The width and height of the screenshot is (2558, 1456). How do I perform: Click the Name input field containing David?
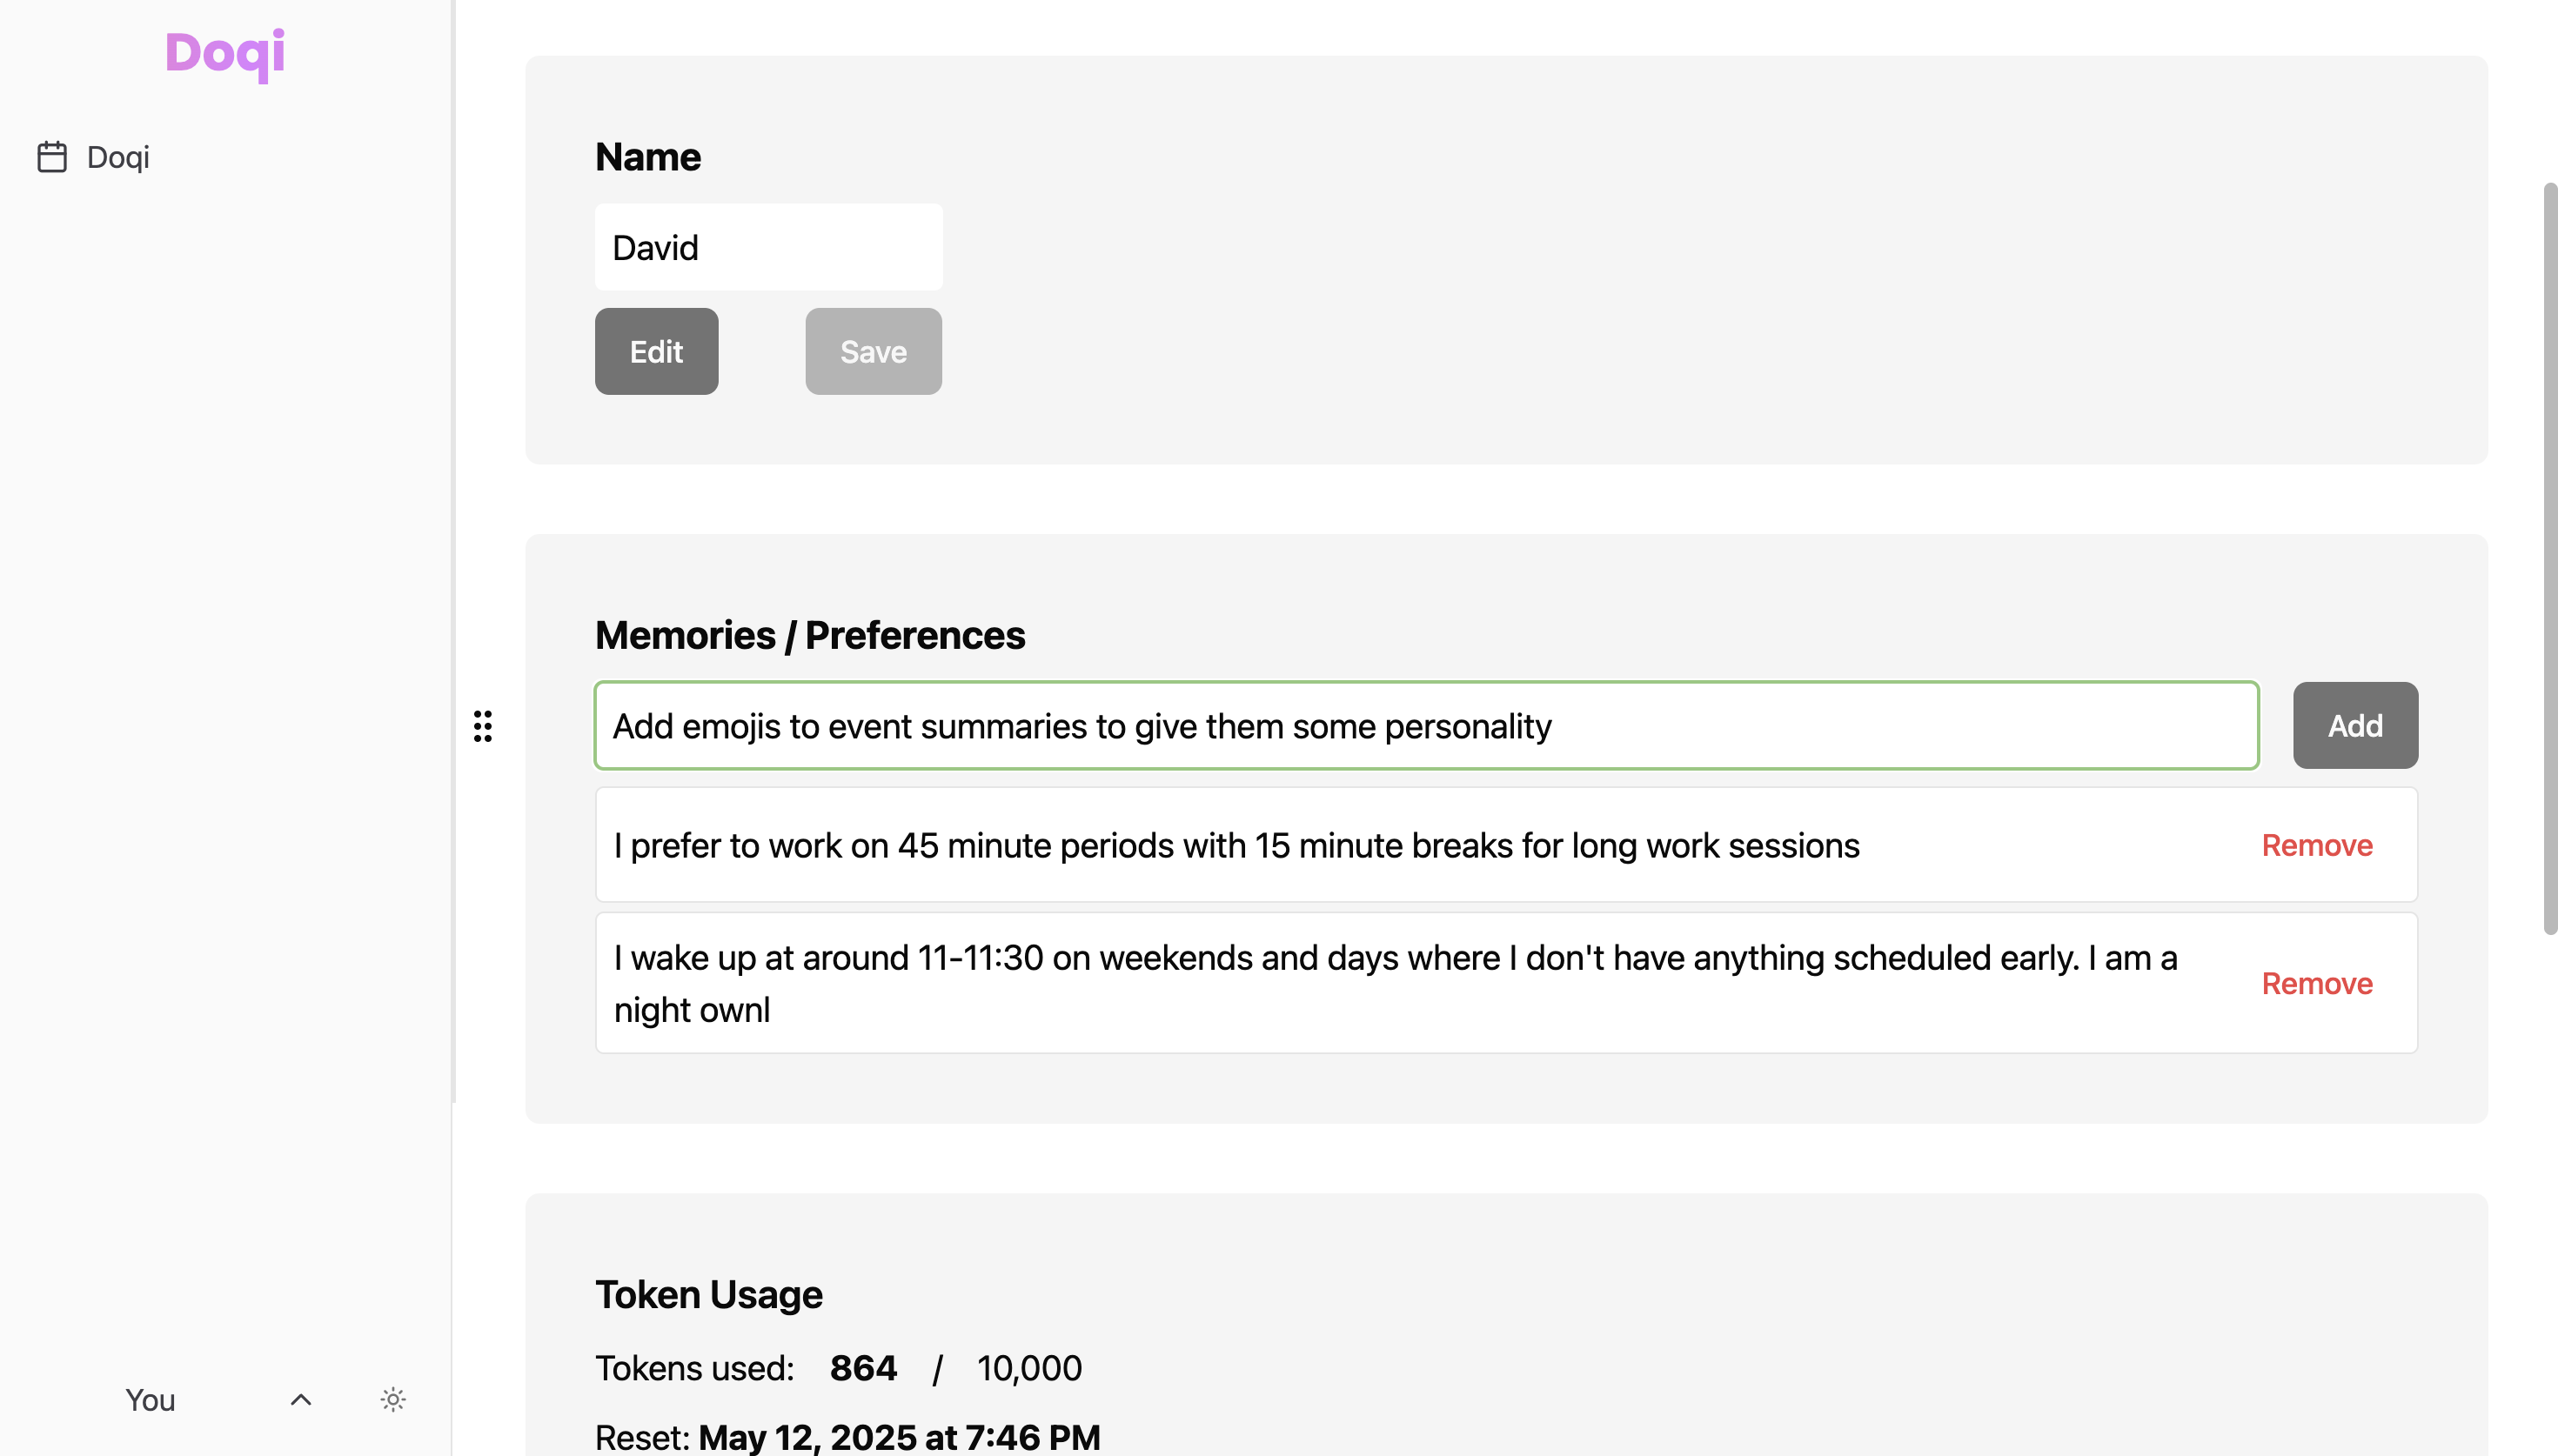tap(768, 247)
